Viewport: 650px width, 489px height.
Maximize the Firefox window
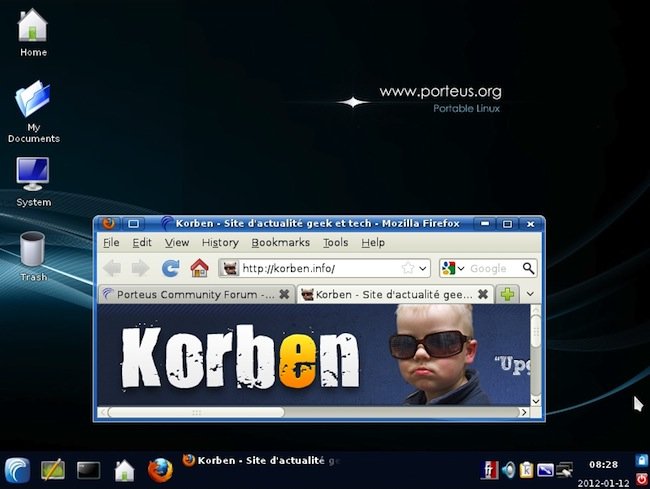(x=507, y=224)
